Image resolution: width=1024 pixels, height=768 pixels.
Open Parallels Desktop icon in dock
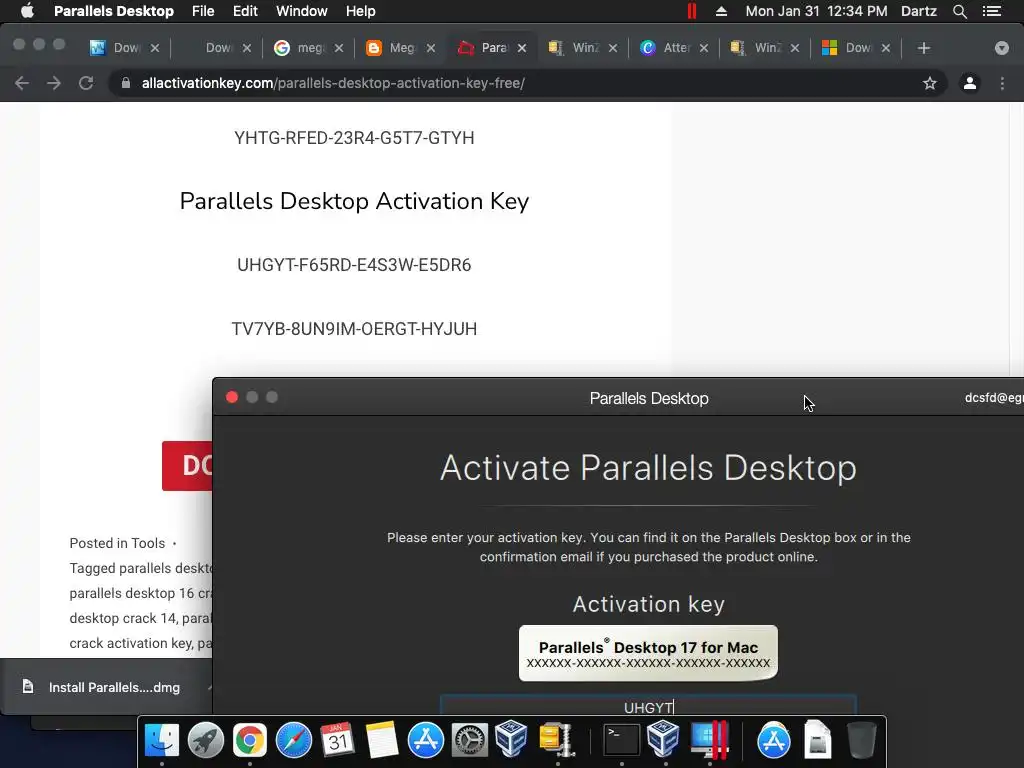tap(709, 740)
